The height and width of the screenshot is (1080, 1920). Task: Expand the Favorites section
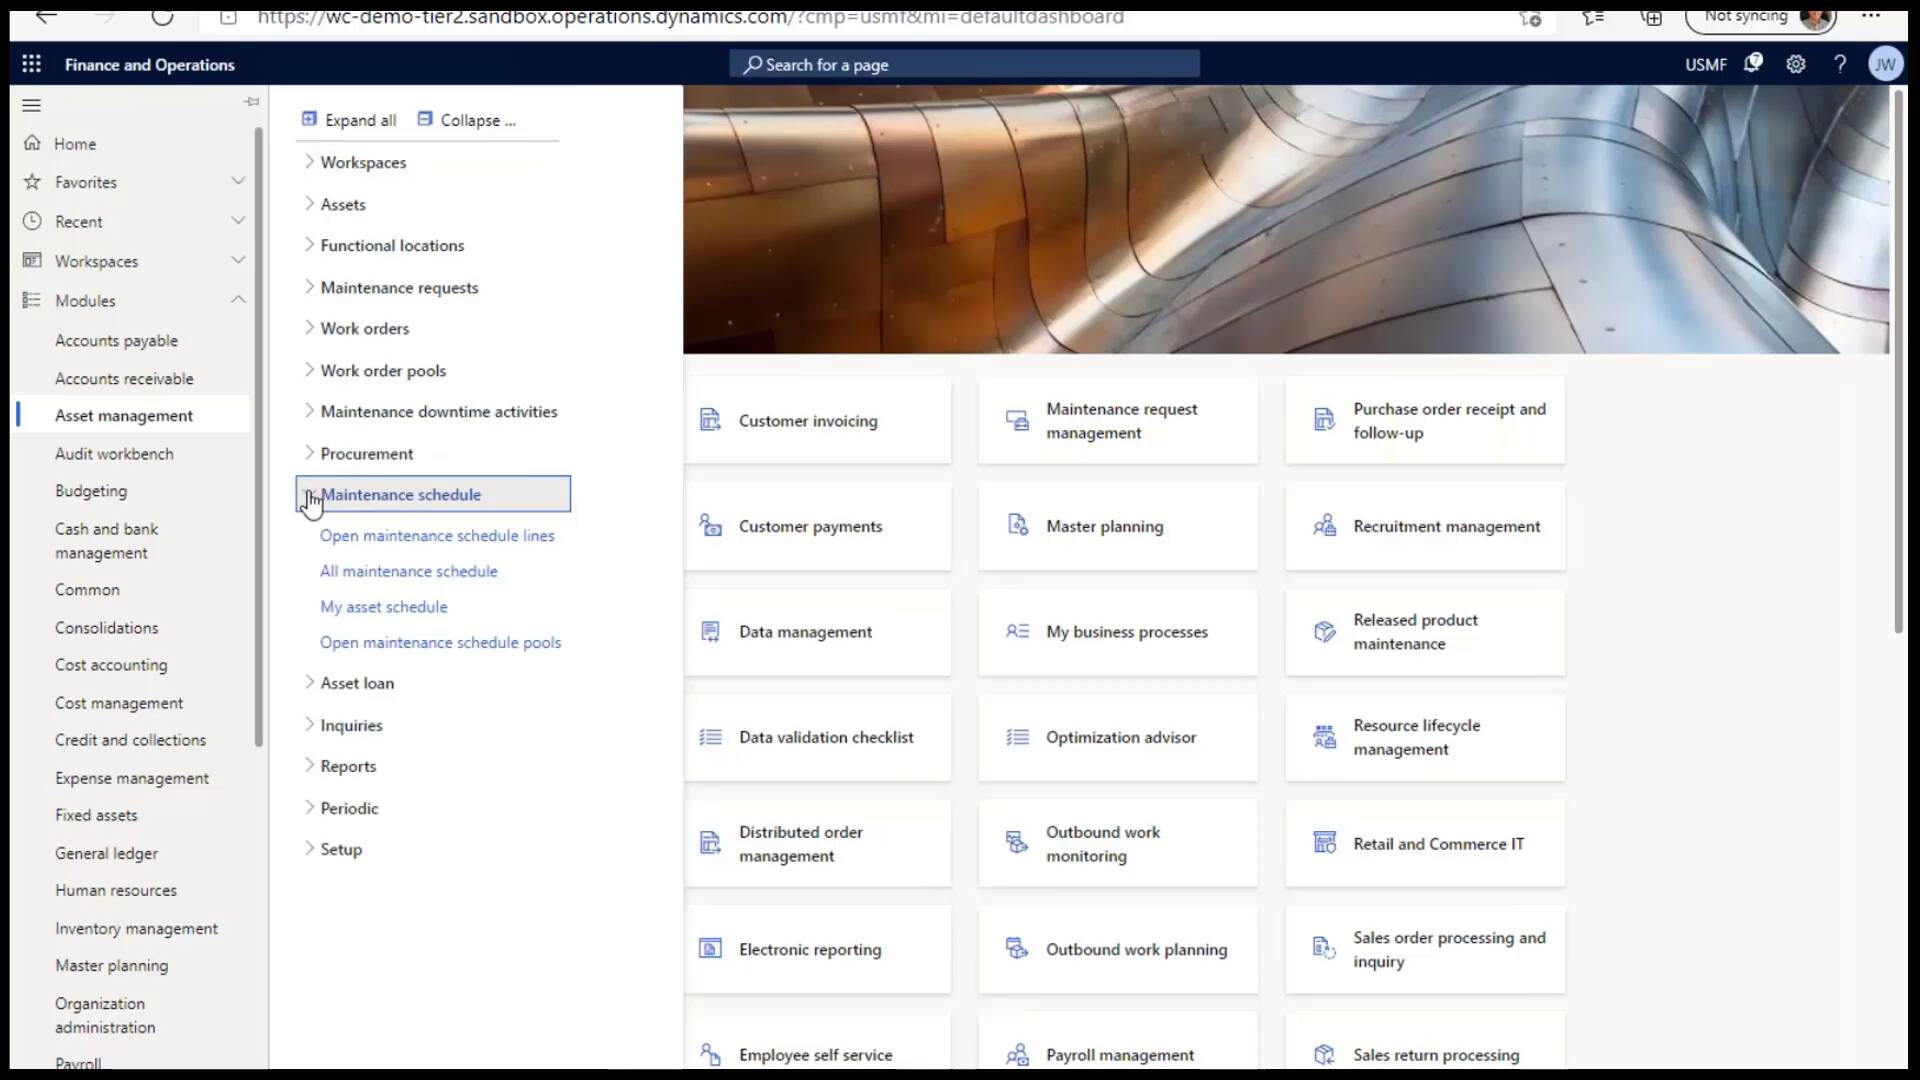point(238,181)
